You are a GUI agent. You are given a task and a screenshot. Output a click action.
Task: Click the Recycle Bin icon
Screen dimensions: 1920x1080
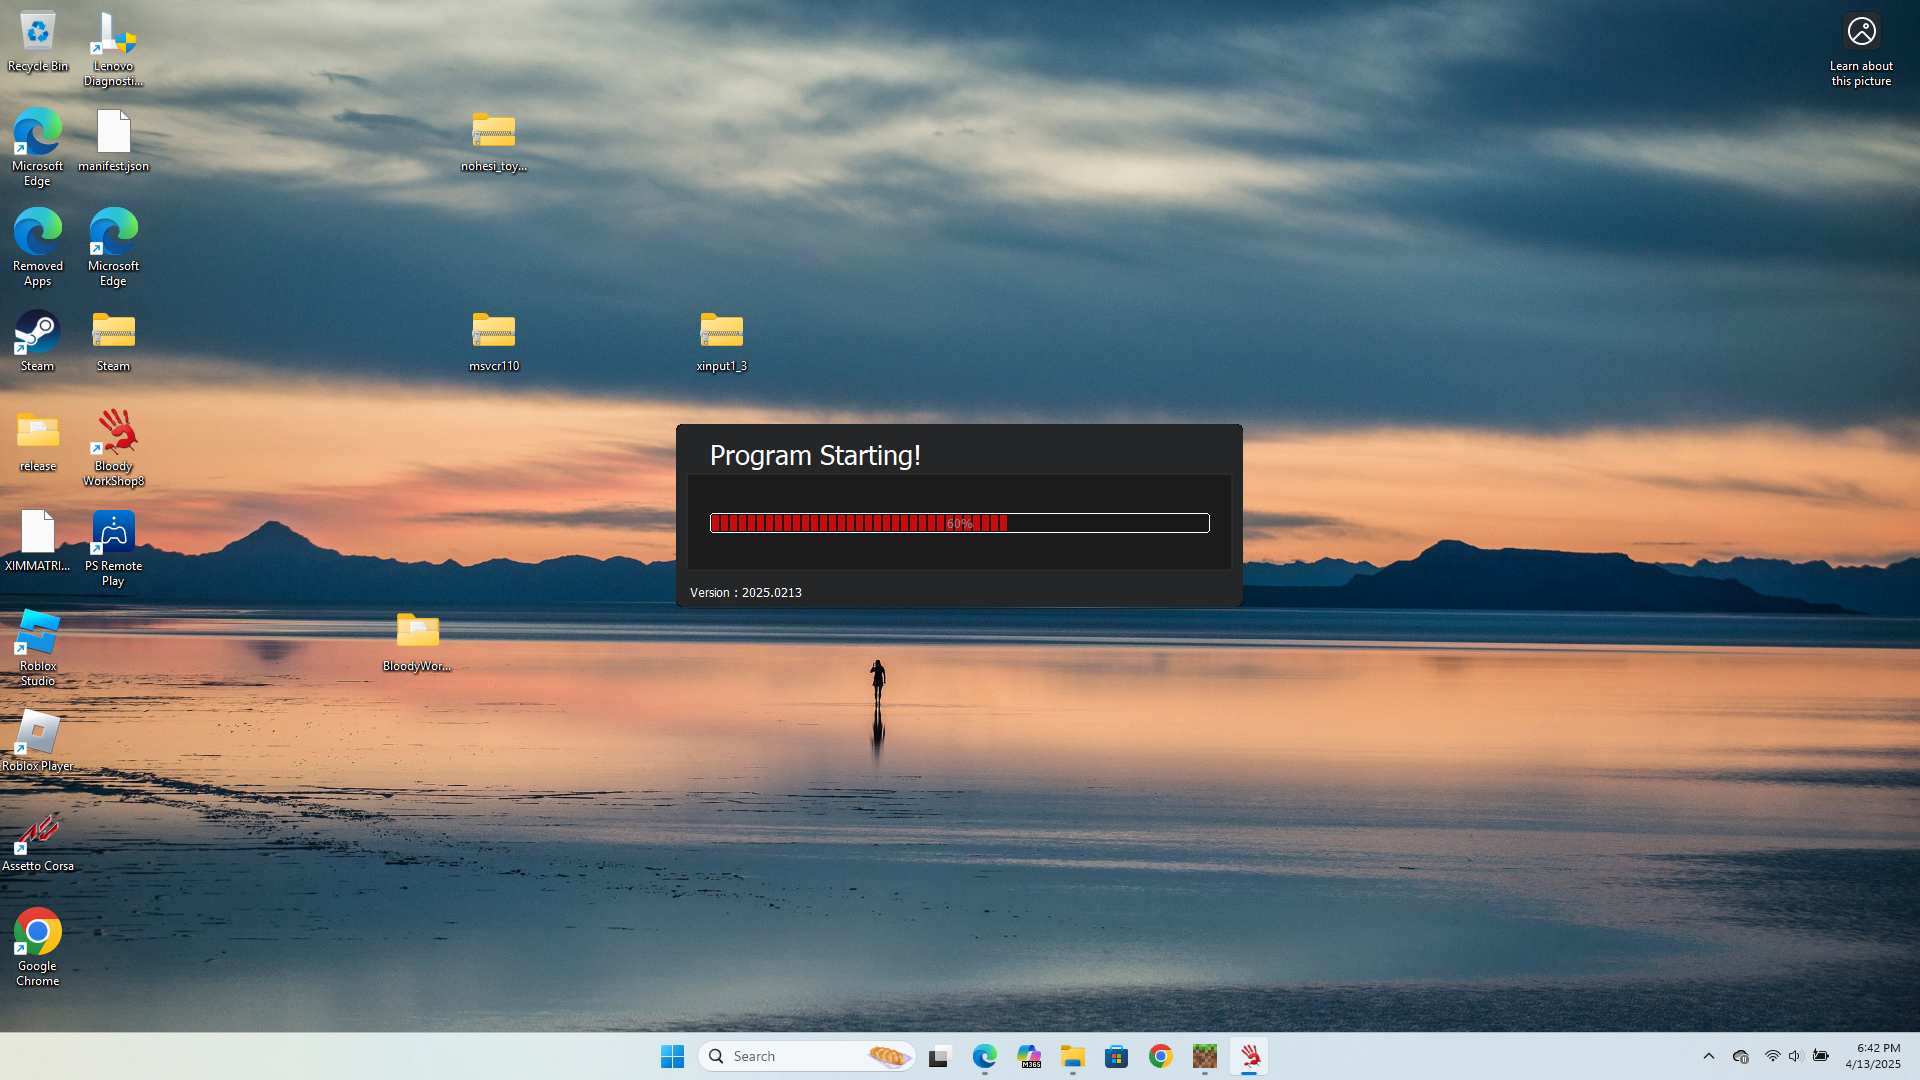[x=37, y=33]
